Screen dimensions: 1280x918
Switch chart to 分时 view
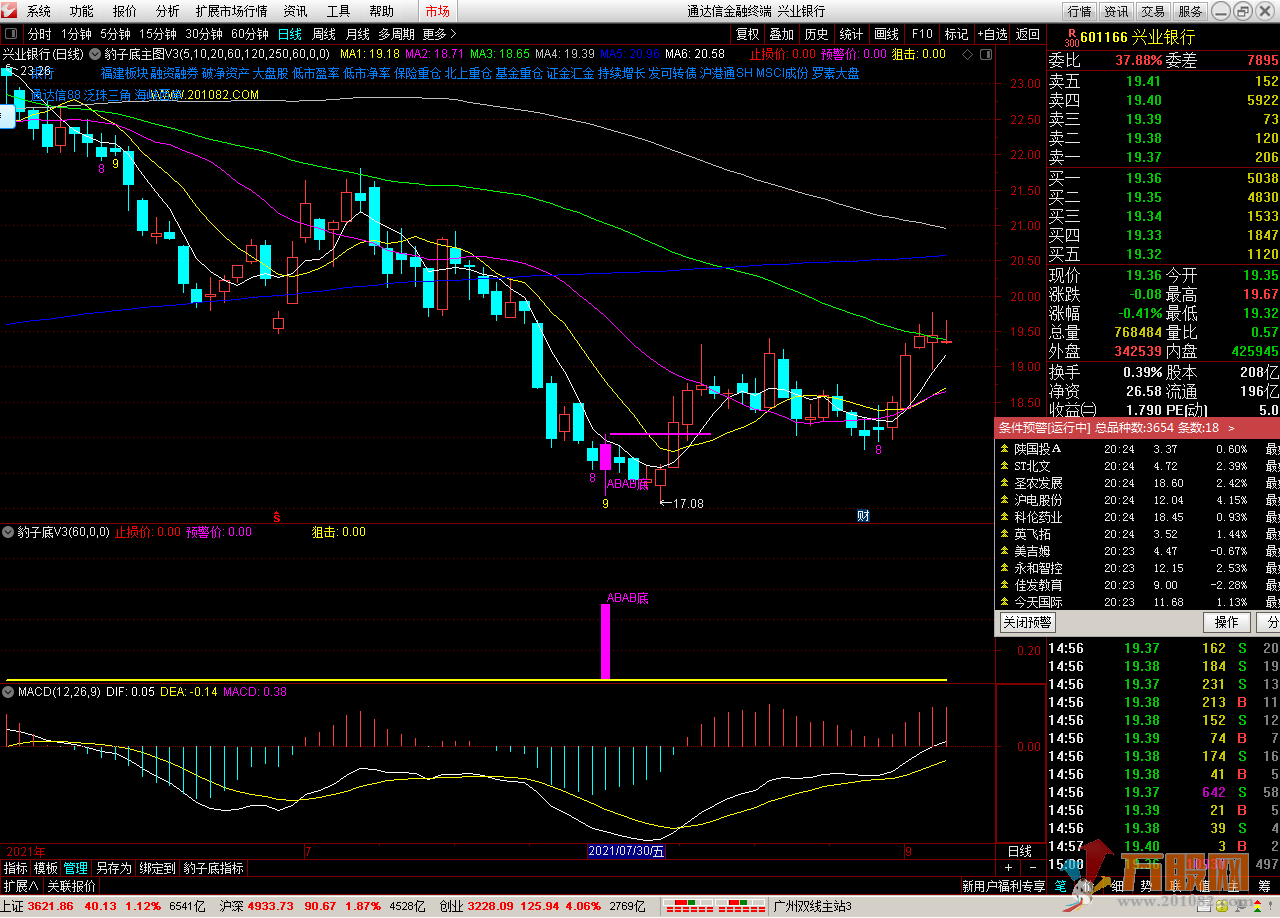(x=40, y=34)
